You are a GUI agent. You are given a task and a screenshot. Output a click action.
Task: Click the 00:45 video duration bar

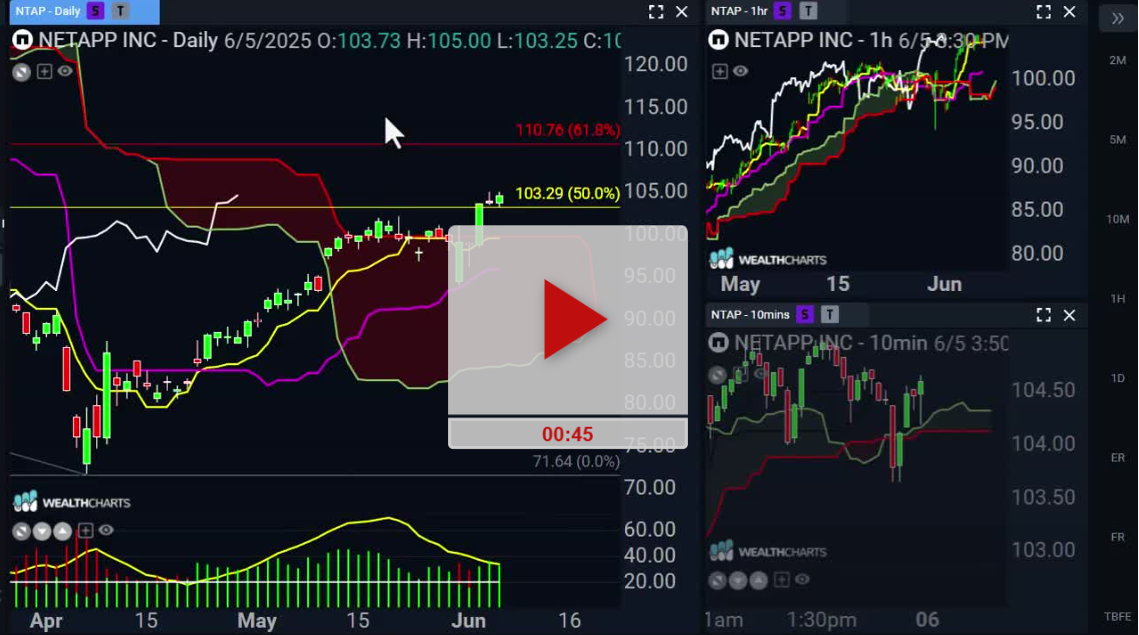[x=567, y=434]
